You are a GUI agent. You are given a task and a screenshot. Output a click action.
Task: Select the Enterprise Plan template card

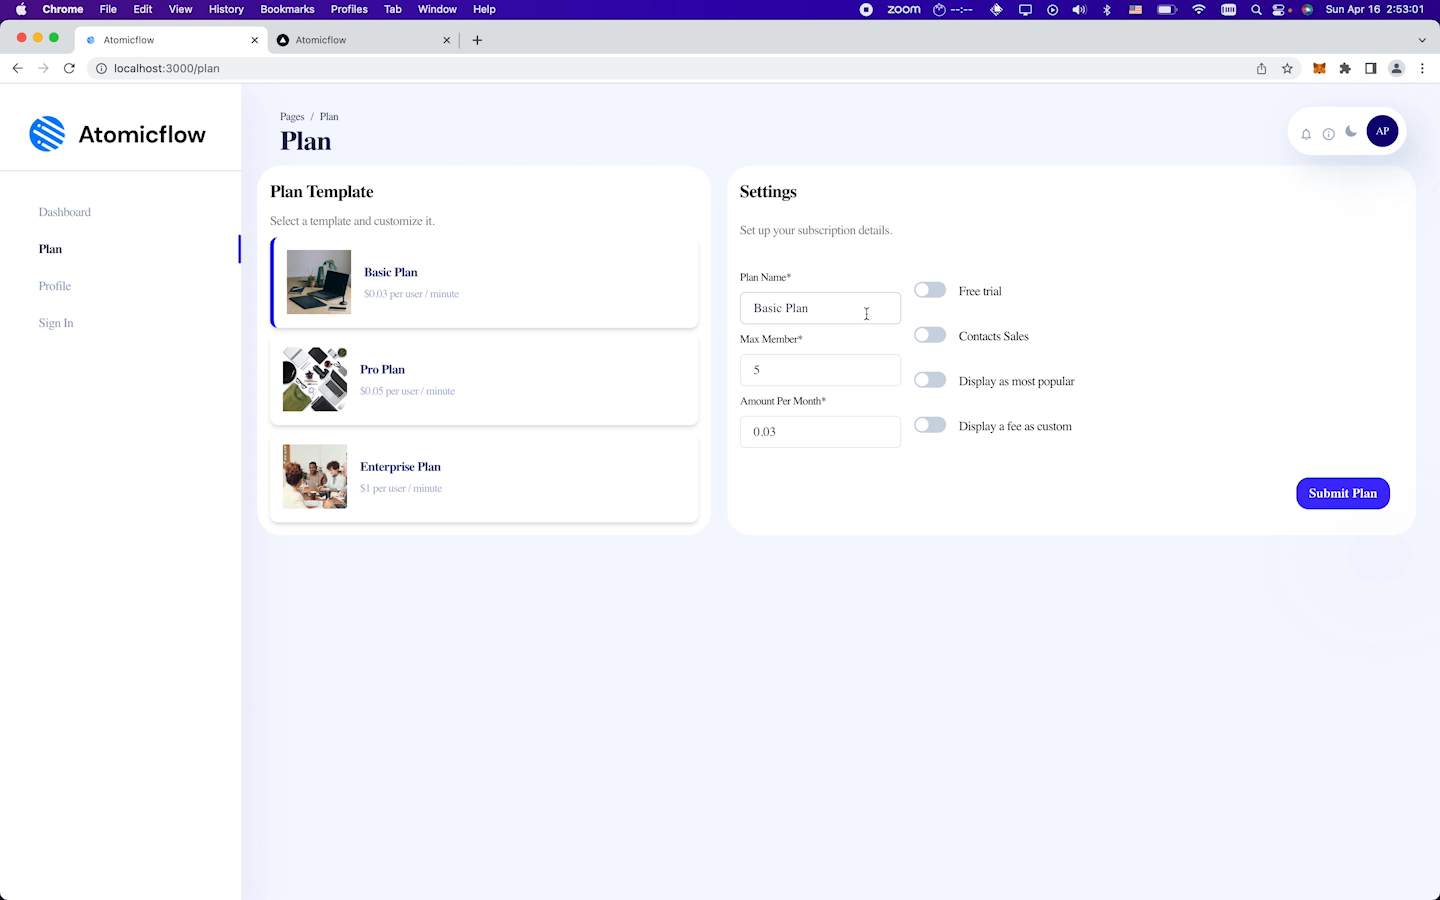pyautogui.click(x=484, y=477)
